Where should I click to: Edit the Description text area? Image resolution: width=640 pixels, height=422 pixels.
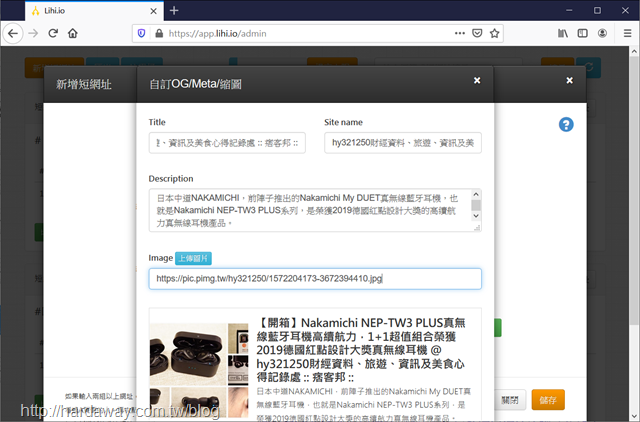point(315,210)
